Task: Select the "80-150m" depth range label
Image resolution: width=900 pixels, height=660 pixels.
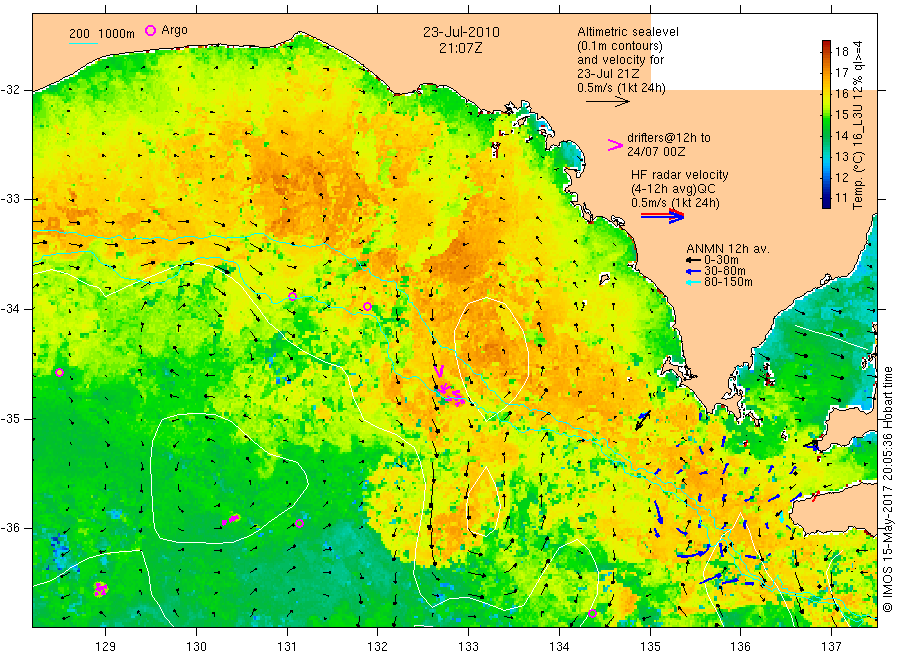Action: [728, 282]
